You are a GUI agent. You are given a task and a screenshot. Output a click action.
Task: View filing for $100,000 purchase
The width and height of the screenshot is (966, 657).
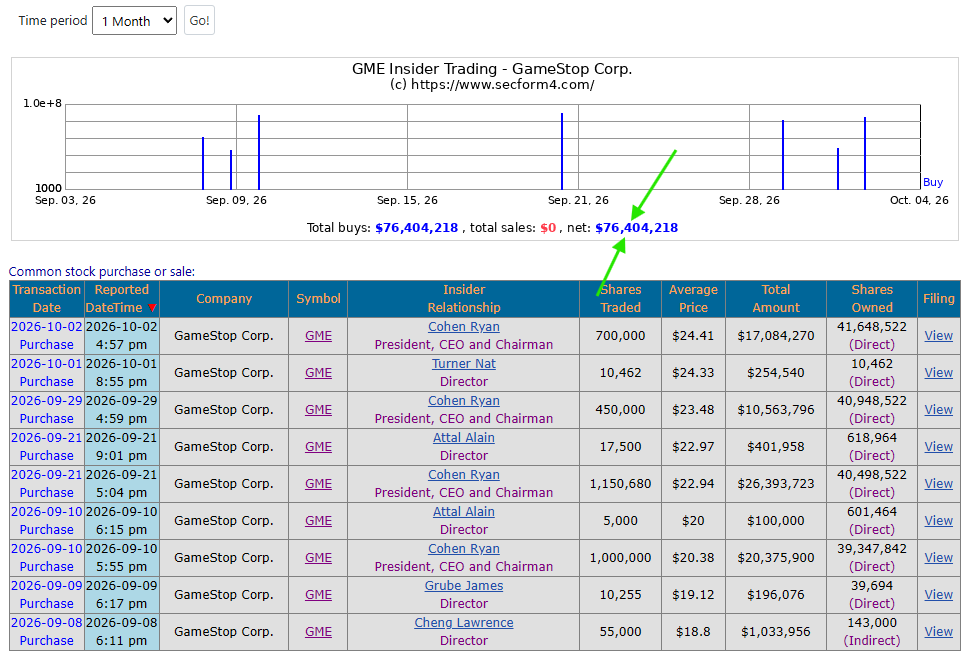(938, 521)
